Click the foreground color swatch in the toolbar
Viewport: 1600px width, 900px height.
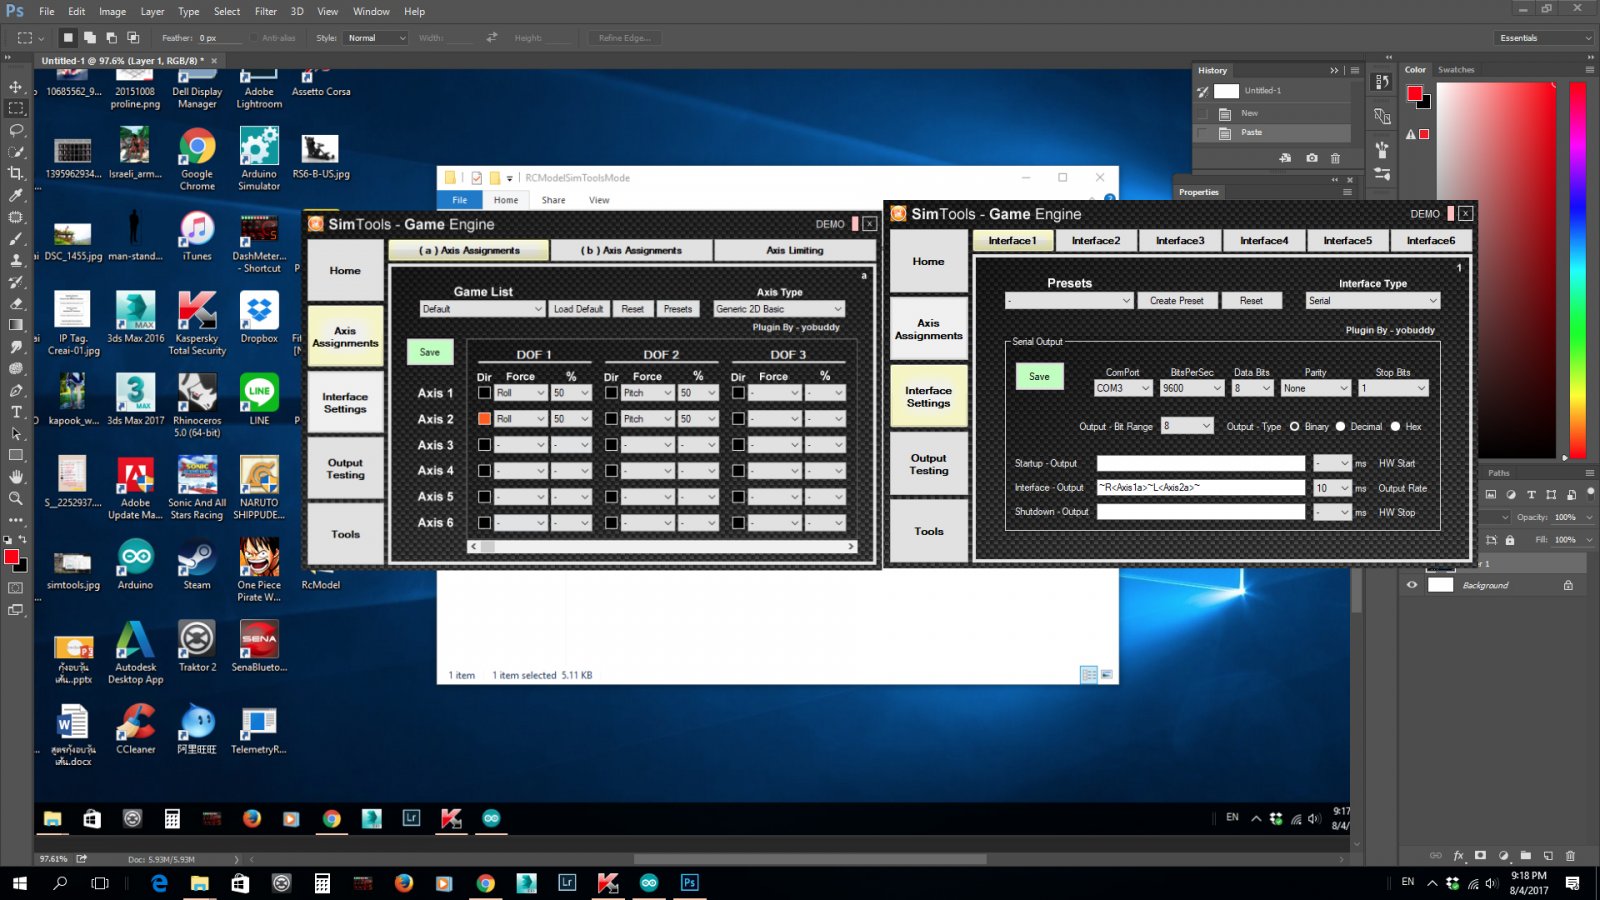pos(11,556)
